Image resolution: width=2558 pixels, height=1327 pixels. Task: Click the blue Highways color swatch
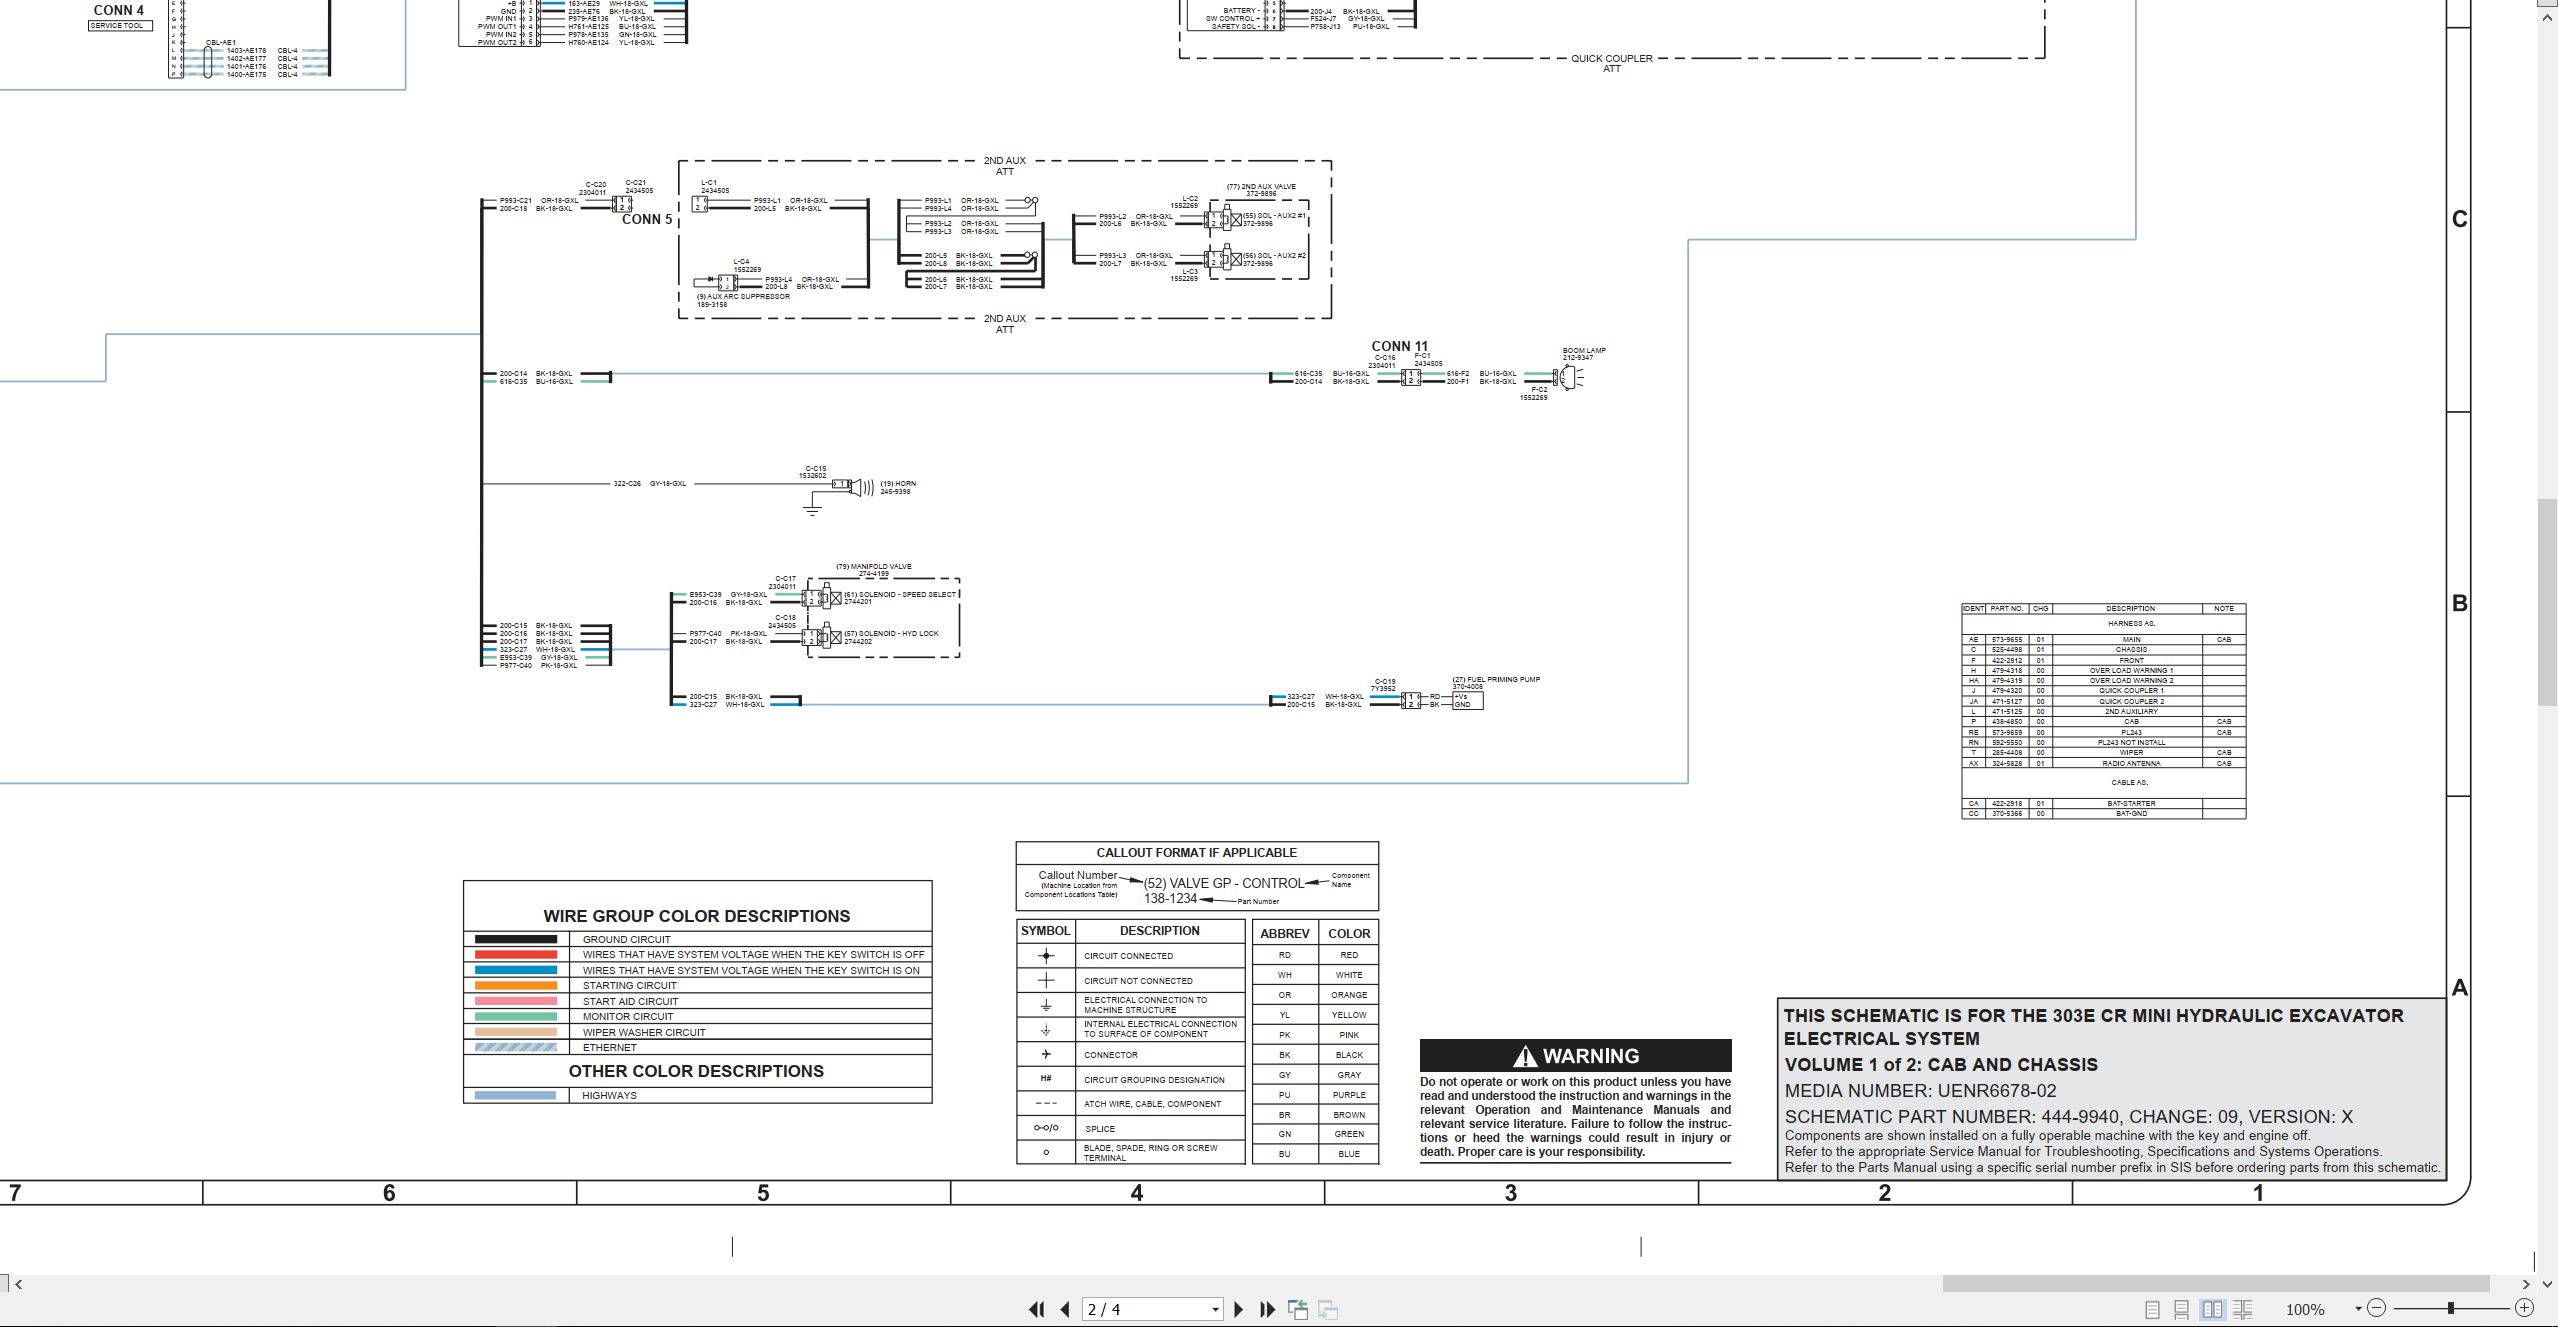pyautogui.click(x=515, y=1095)
